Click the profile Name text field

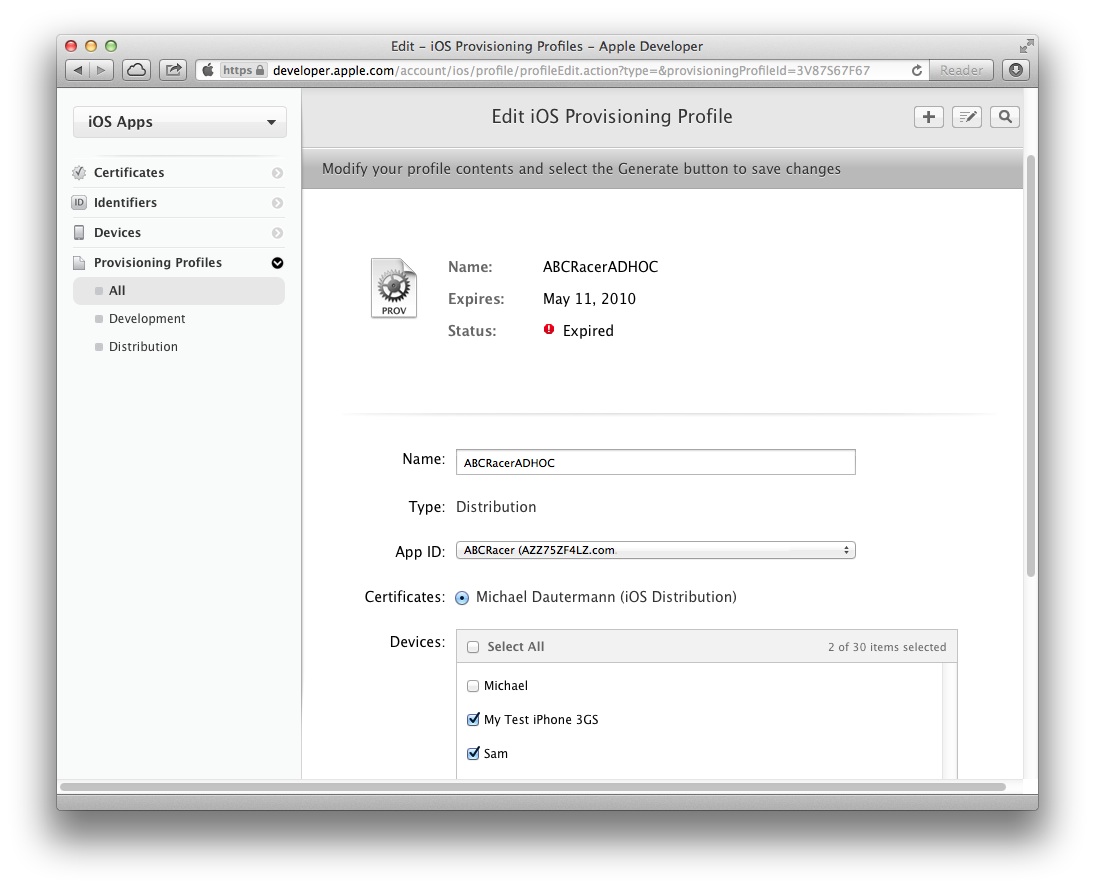656,462
